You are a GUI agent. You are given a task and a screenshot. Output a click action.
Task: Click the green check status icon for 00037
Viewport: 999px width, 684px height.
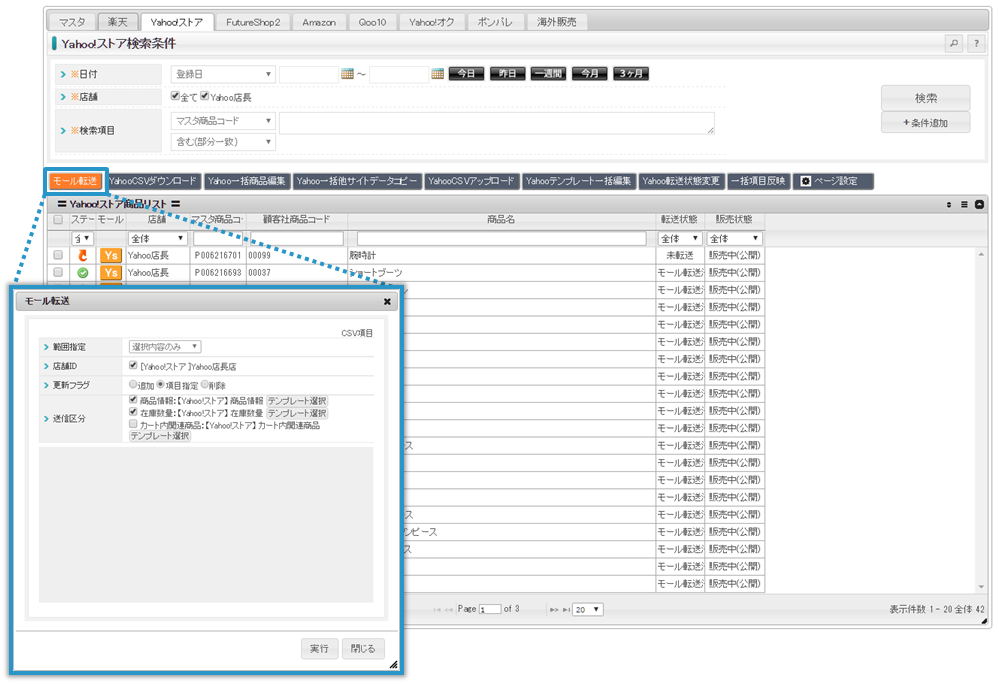click(x=82, y=273)
